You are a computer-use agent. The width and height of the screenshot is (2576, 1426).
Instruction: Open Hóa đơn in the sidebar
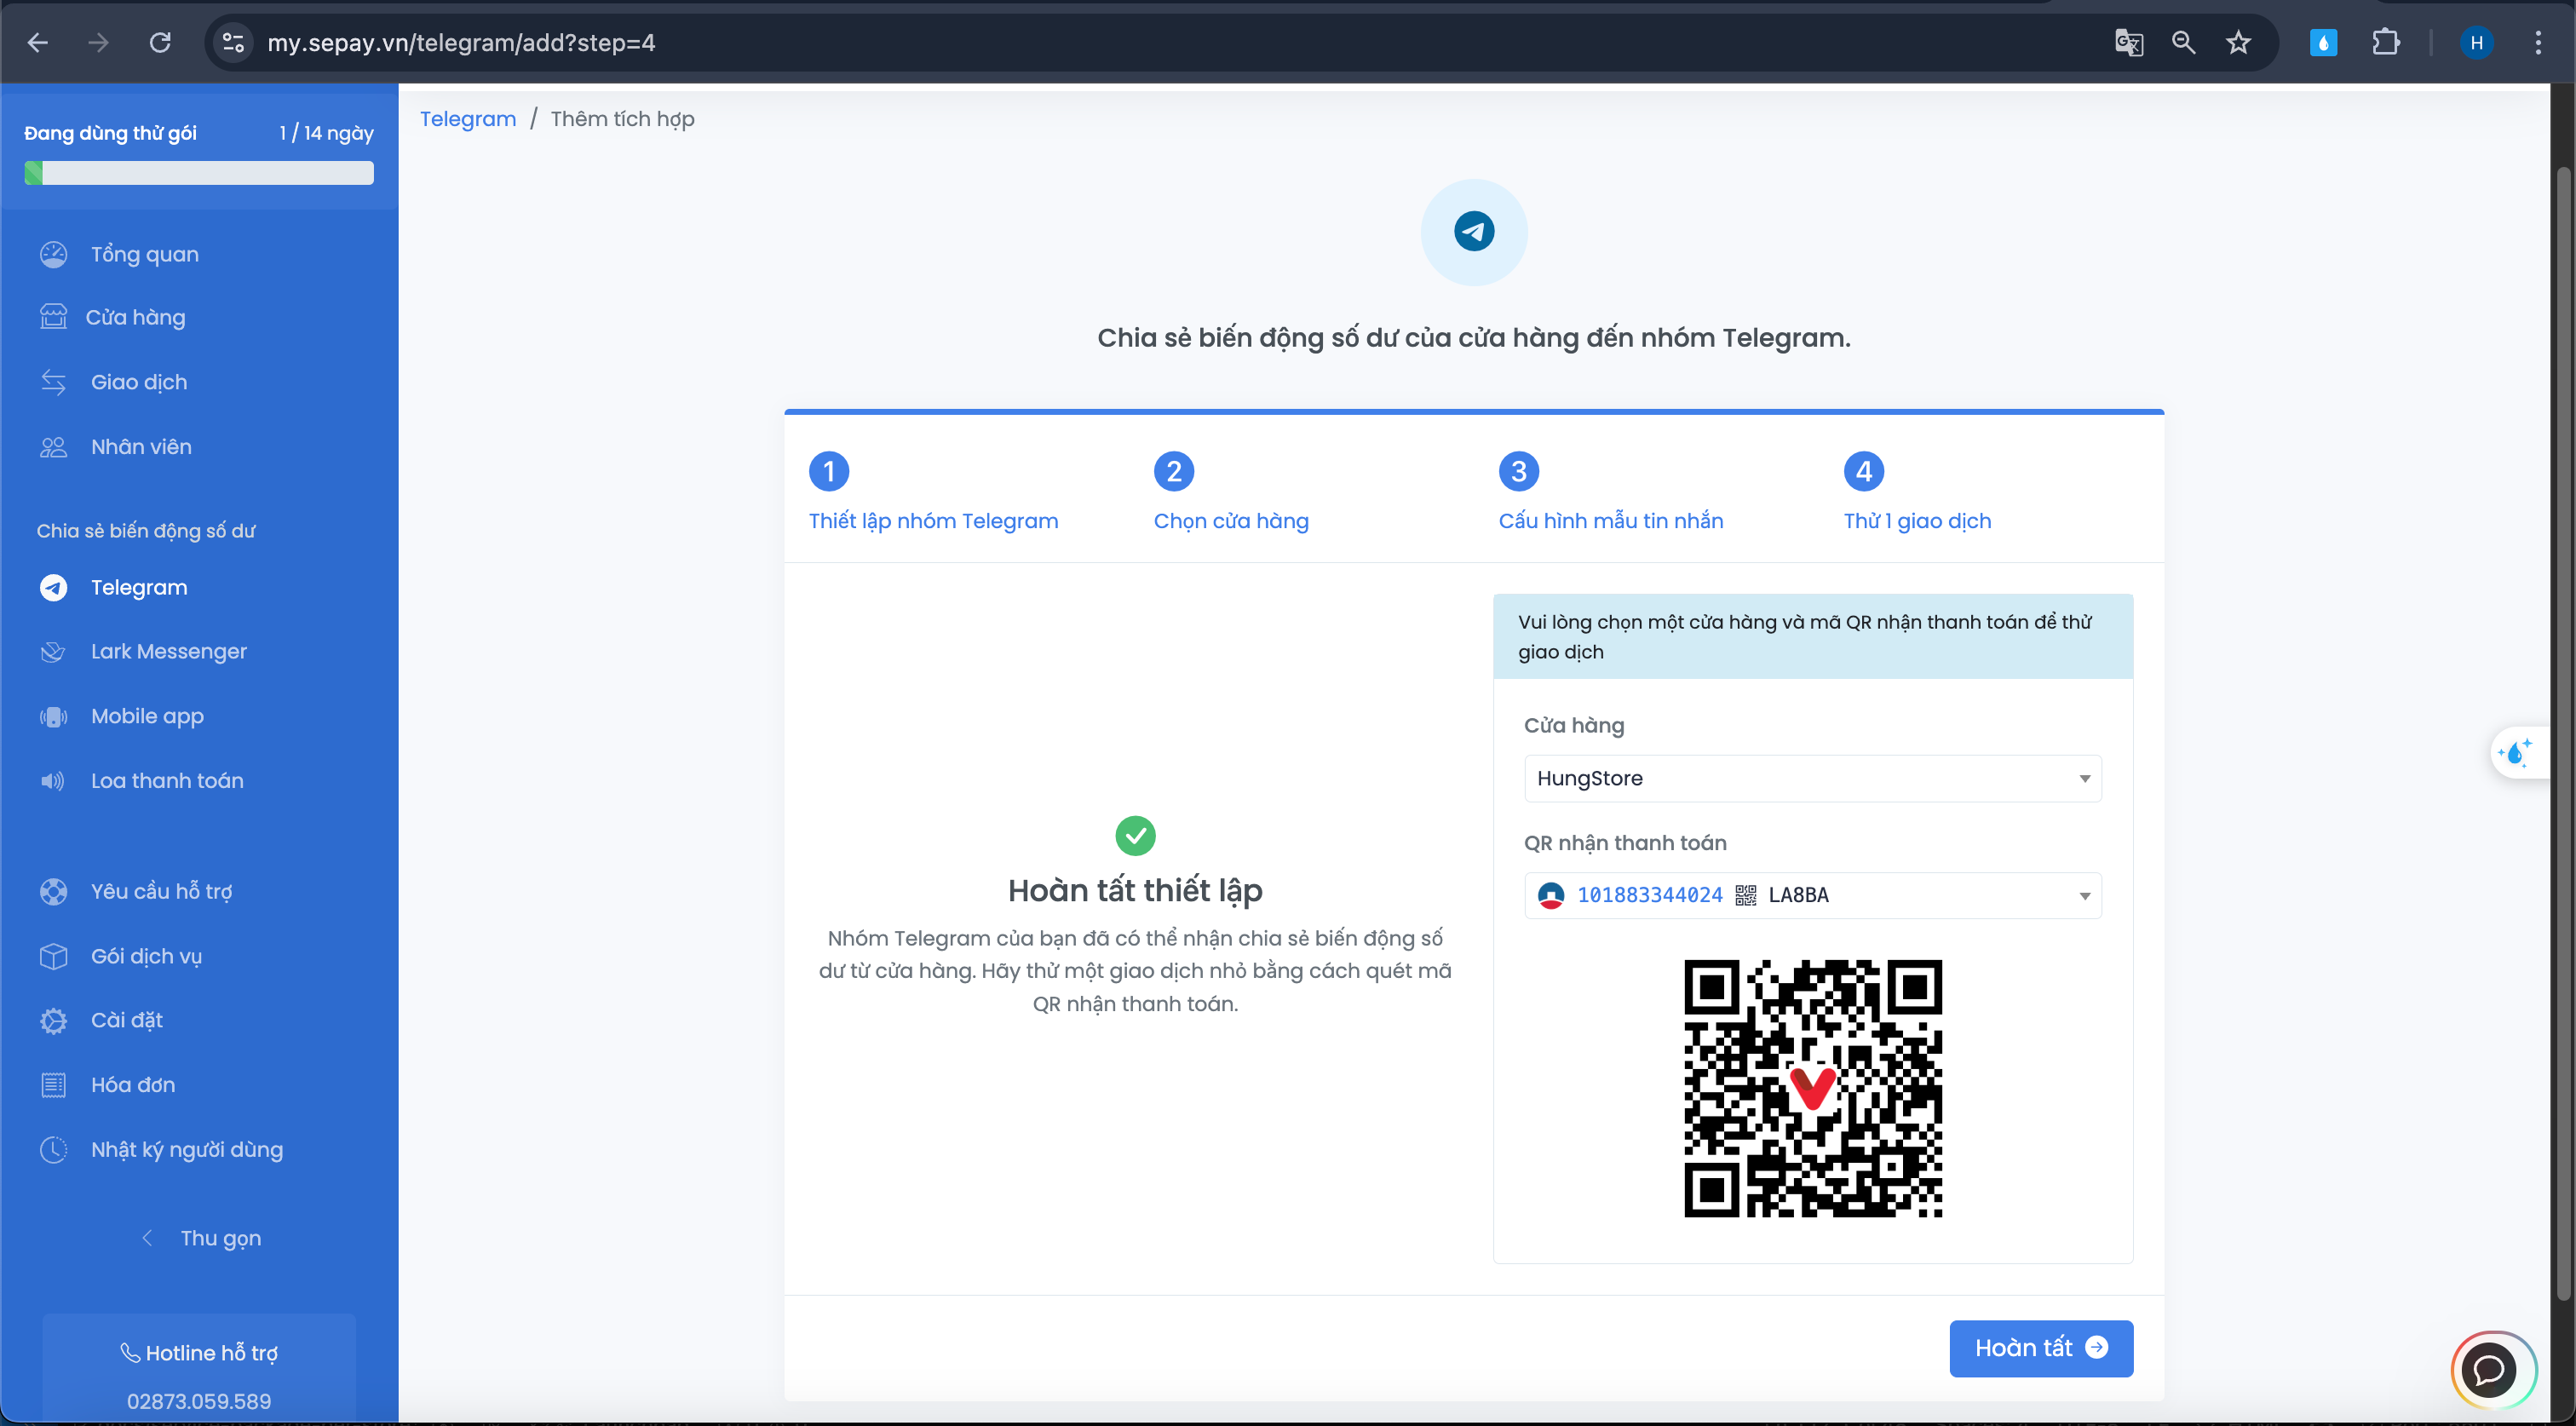[x=133, y=1085]
